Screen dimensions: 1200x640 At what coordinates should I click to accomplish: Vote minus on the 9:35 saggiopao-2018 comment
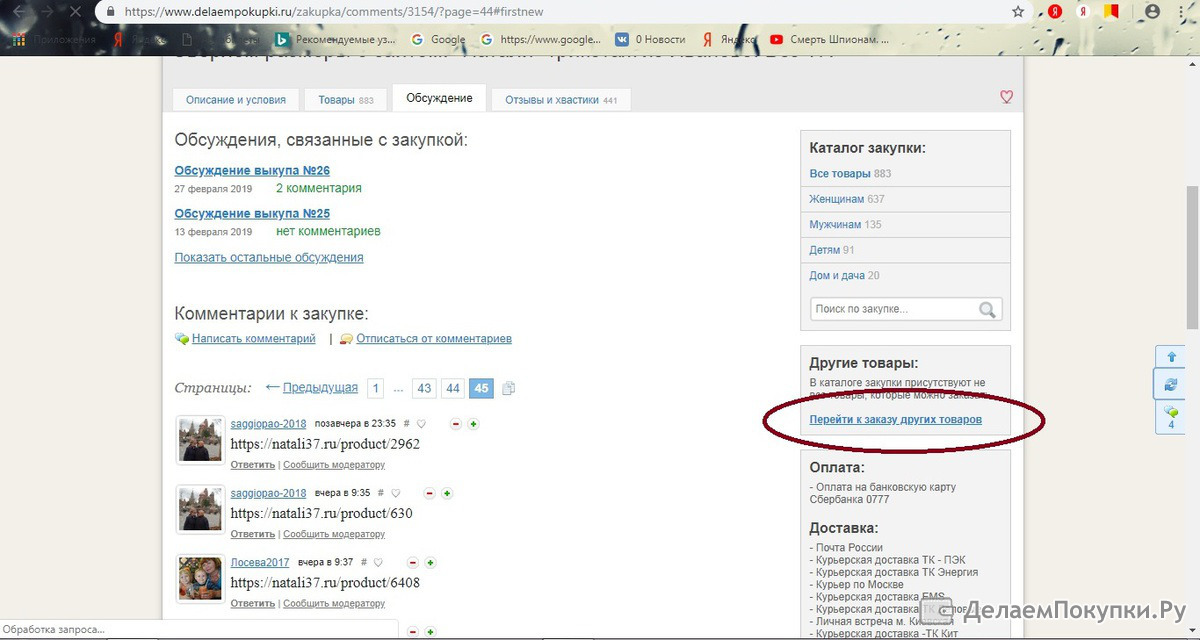coord(430,493)
